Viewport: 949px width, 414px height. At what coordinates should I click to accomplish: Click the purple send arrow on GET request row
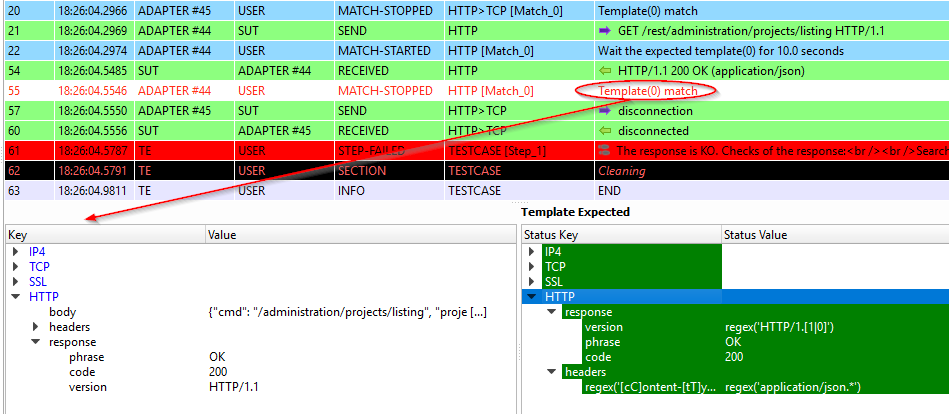(605, 31)
